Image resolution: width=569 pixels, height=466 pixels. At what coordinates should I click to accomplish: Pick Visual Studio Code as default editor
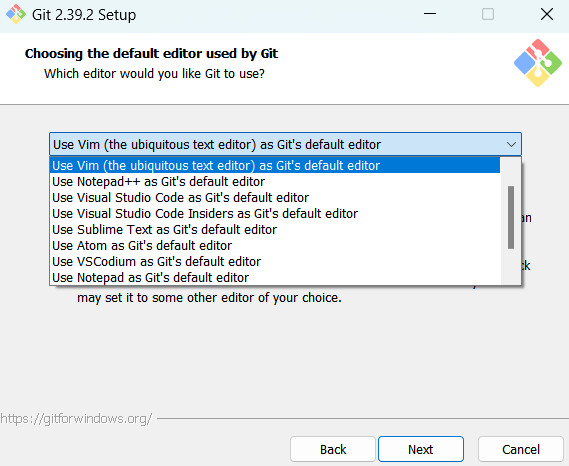tap(275, 197)
